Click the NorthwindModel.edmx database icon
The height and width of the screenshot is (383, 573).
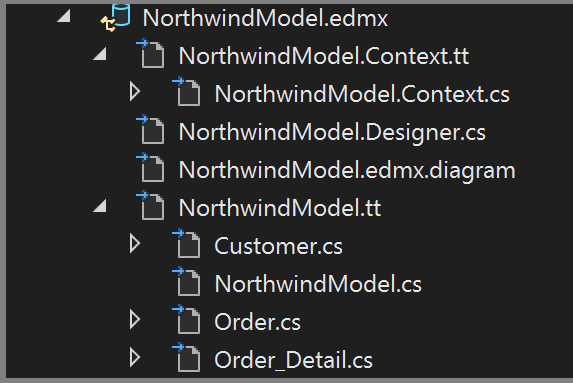[116, 18]
